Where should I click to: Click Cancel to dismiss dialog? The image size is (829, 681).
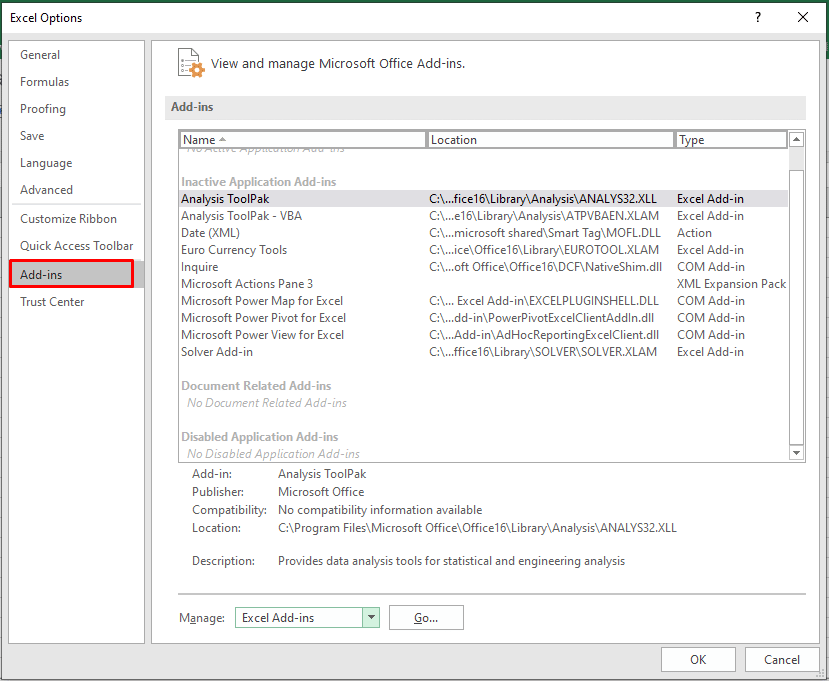coord(782,659)
